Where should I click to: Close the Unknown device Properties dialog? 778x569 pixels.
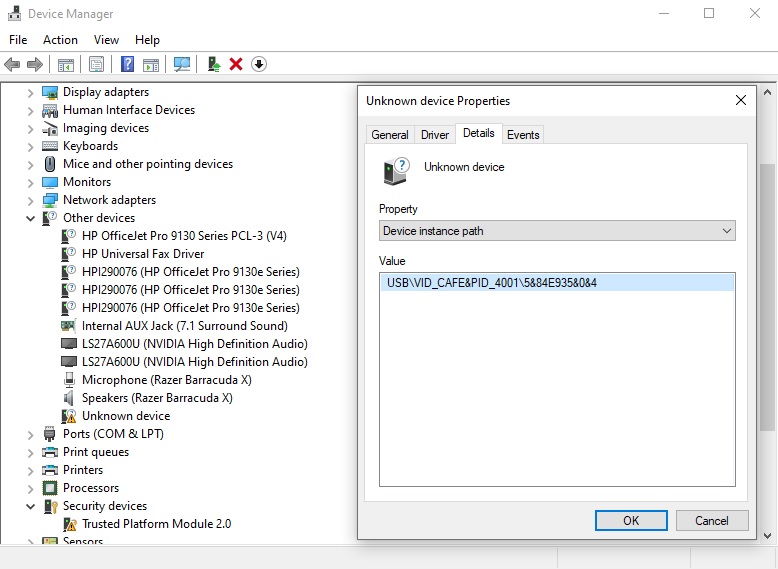pyautogui.click(x=741, y=100)
